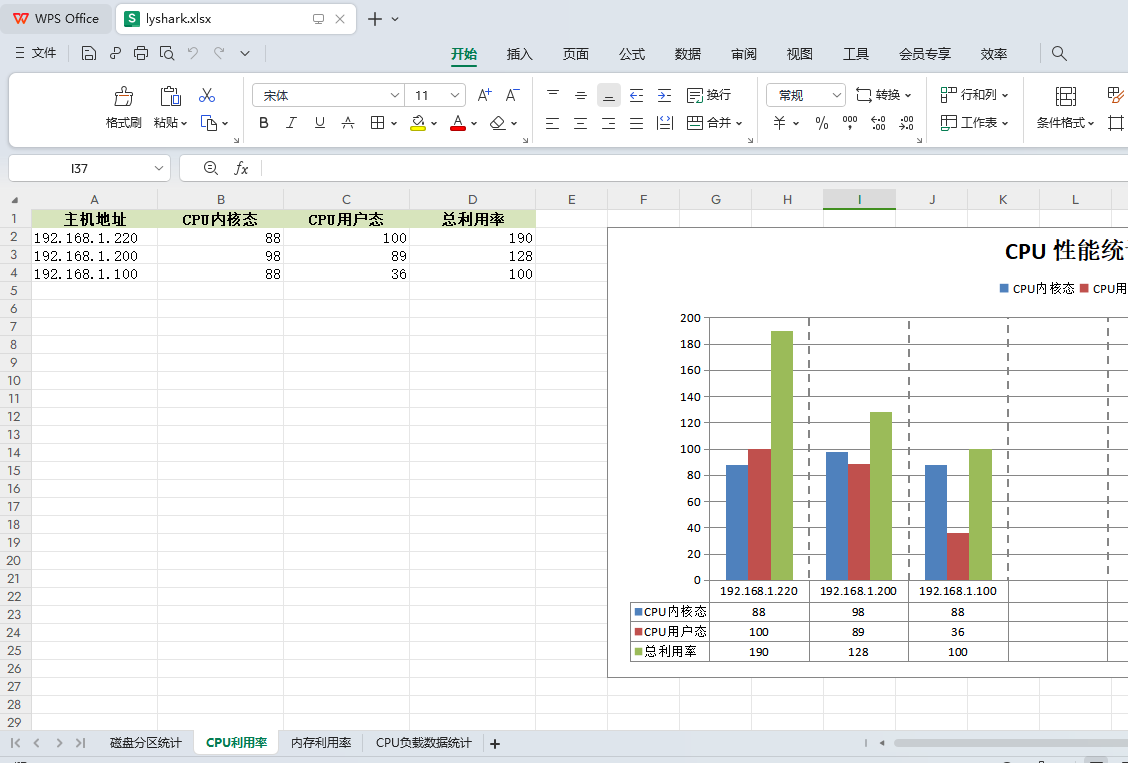Click the Undo arrow icon
The width and height of the screenshot is (1128, 763).
click(x=193, y=53)
